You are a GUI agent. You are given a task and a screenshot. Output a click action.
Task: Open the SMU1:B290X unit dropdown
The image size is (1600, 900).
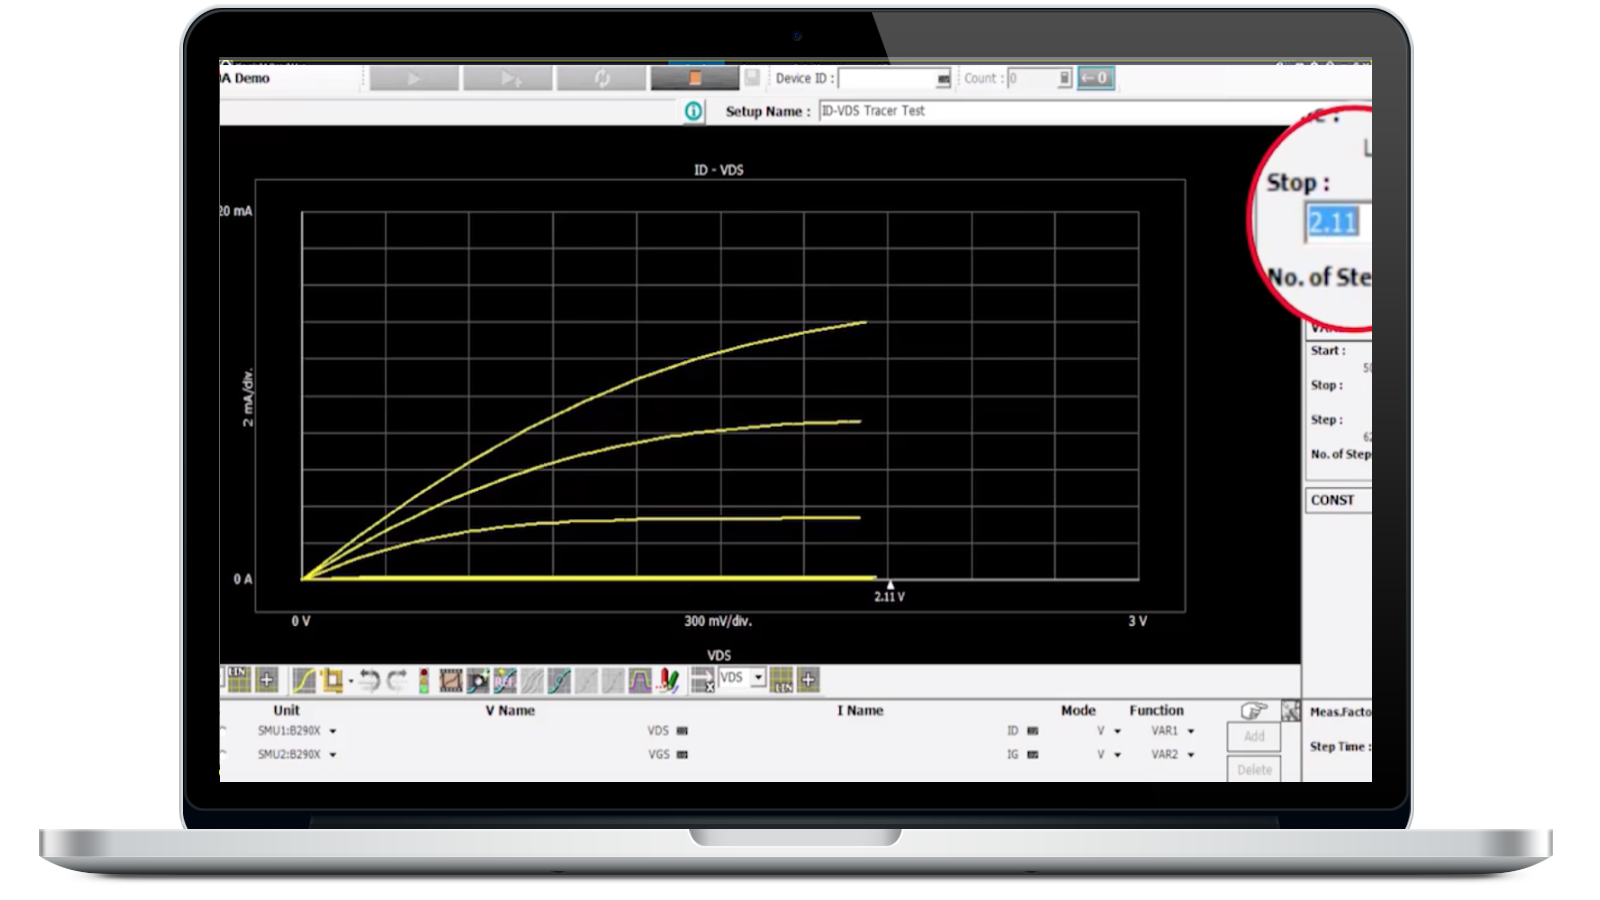click(332, 731)
